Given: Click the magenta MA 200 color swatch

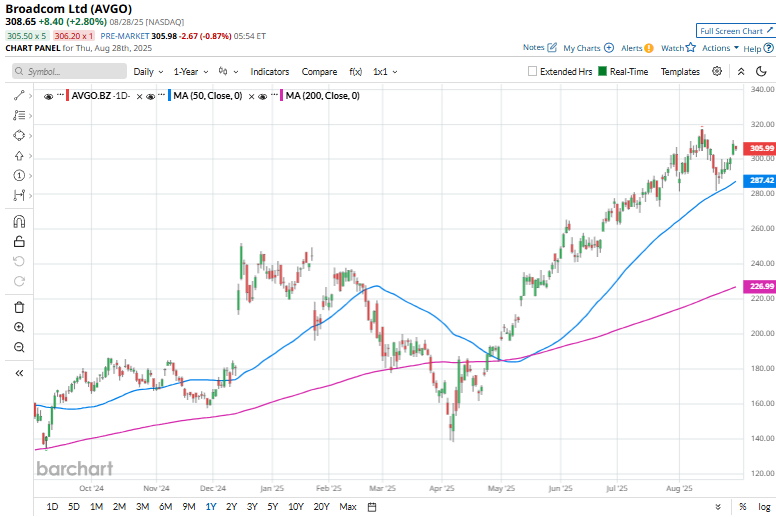Looking at the screenshot, I should (282, 96).
